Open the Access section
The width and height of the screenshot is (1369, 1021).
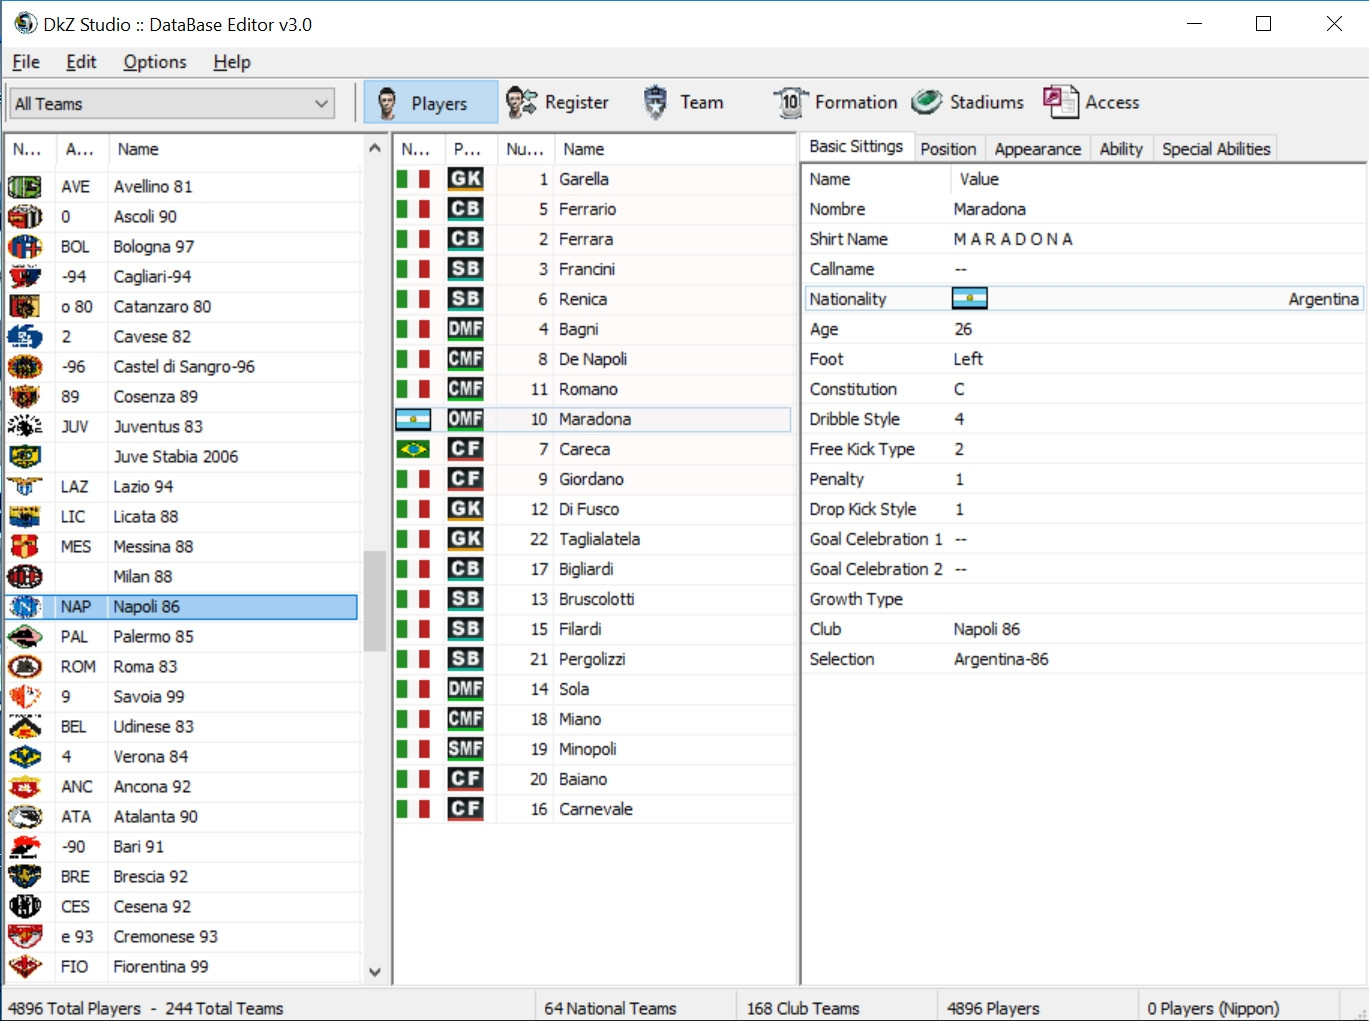tap(1091, 103)
